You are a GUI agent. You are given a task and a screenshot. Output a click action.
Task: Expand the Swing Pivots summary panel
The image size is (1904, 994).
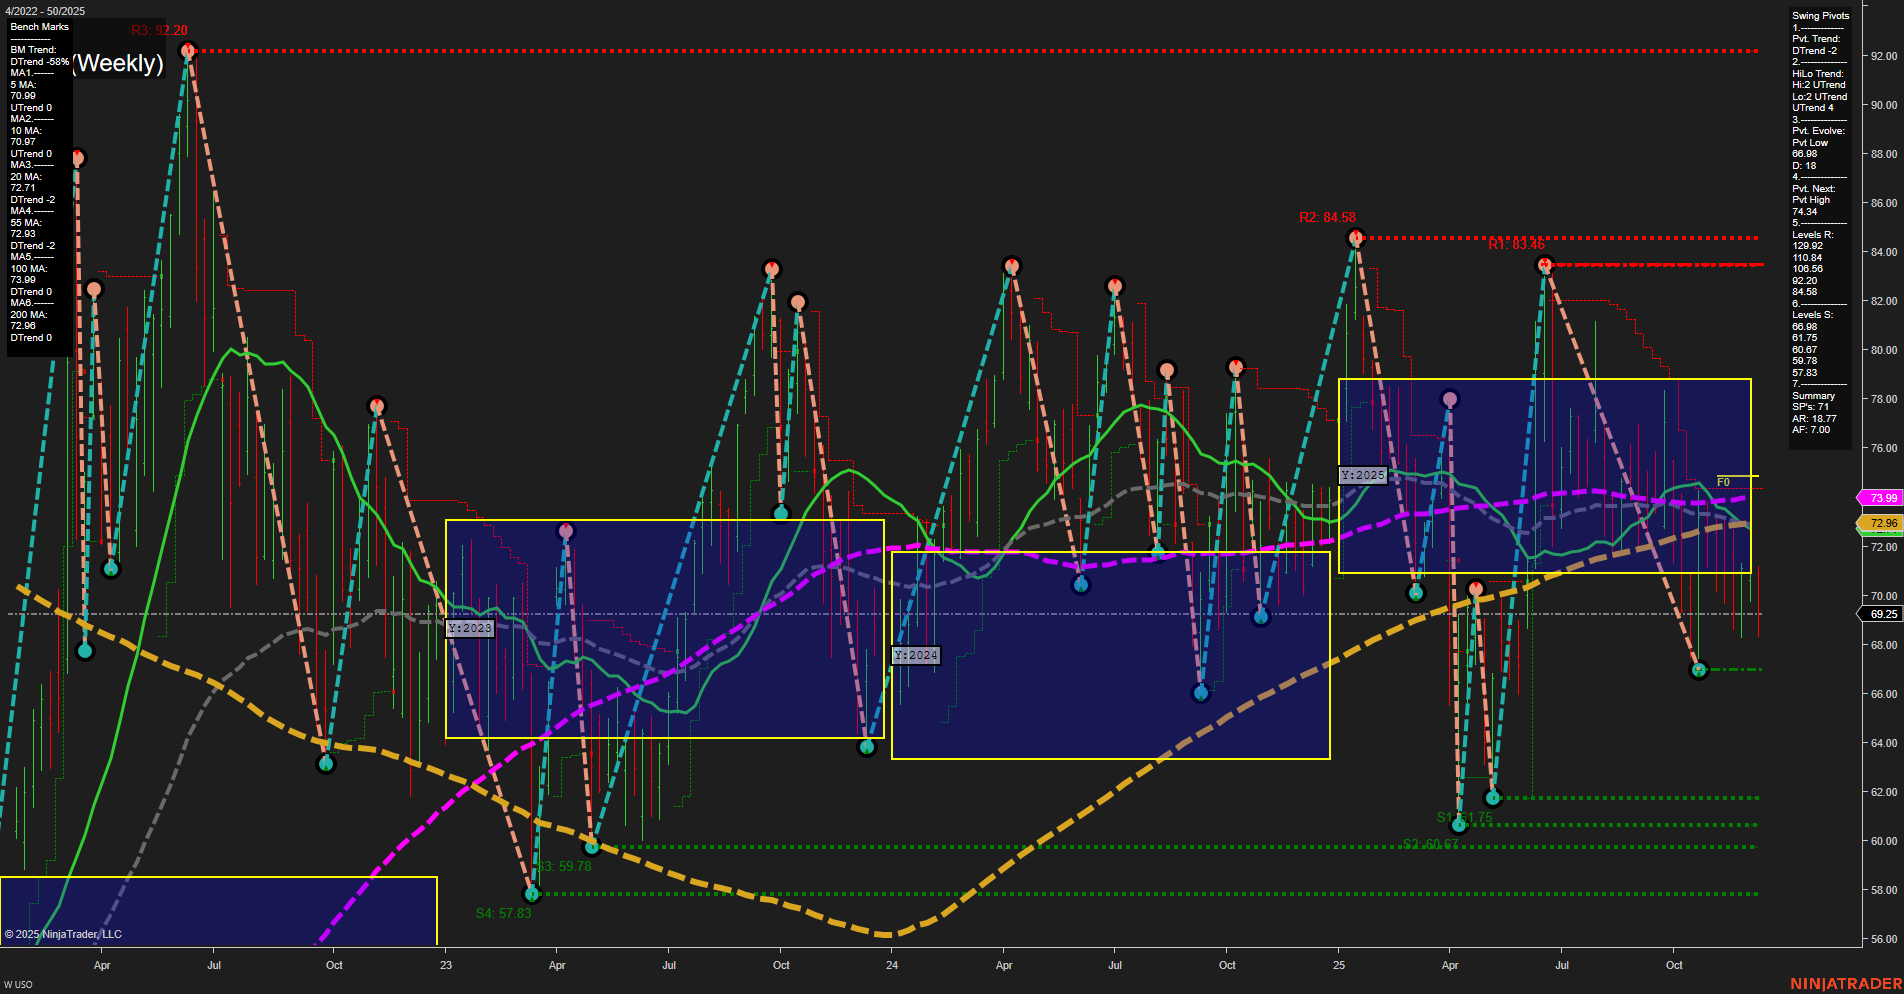[x=1818, y=15]
